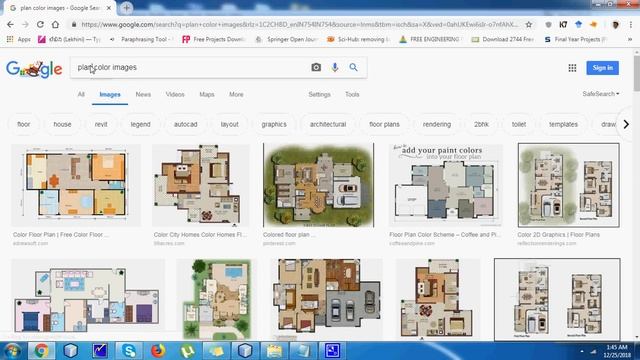Open Skype from the taskbar
This screenshot has height=360, width=640.
129,351
